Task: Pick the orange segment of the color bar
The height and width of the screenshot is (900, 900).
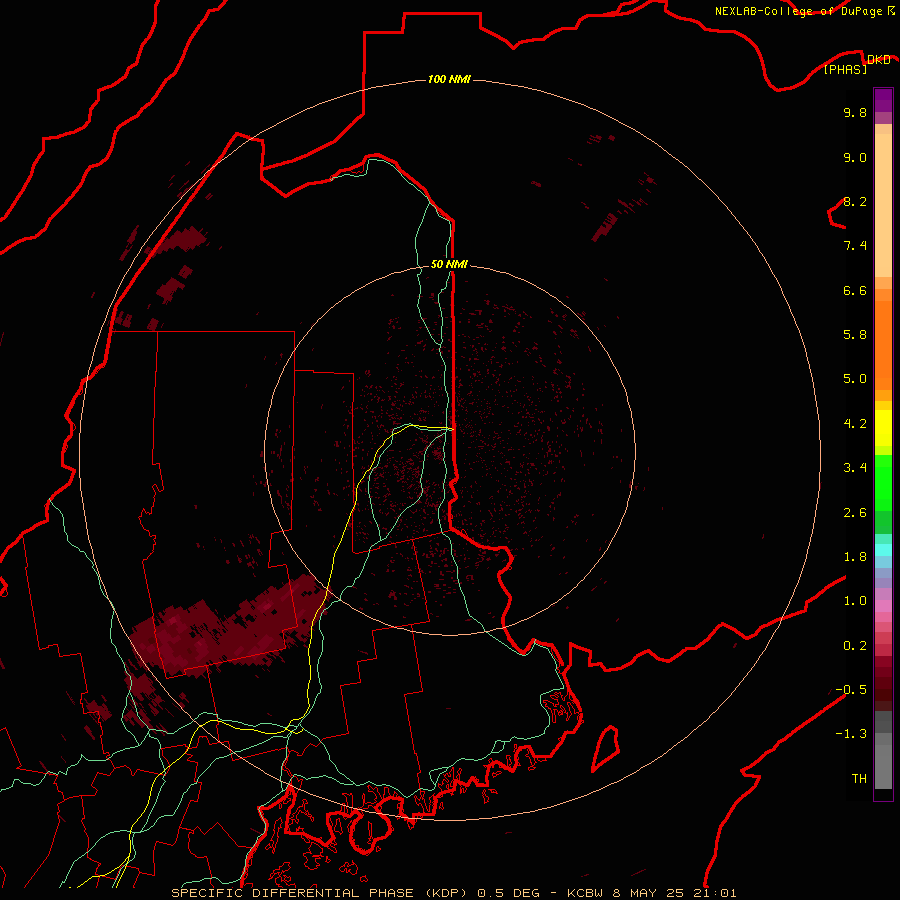Action: (883, 344)
